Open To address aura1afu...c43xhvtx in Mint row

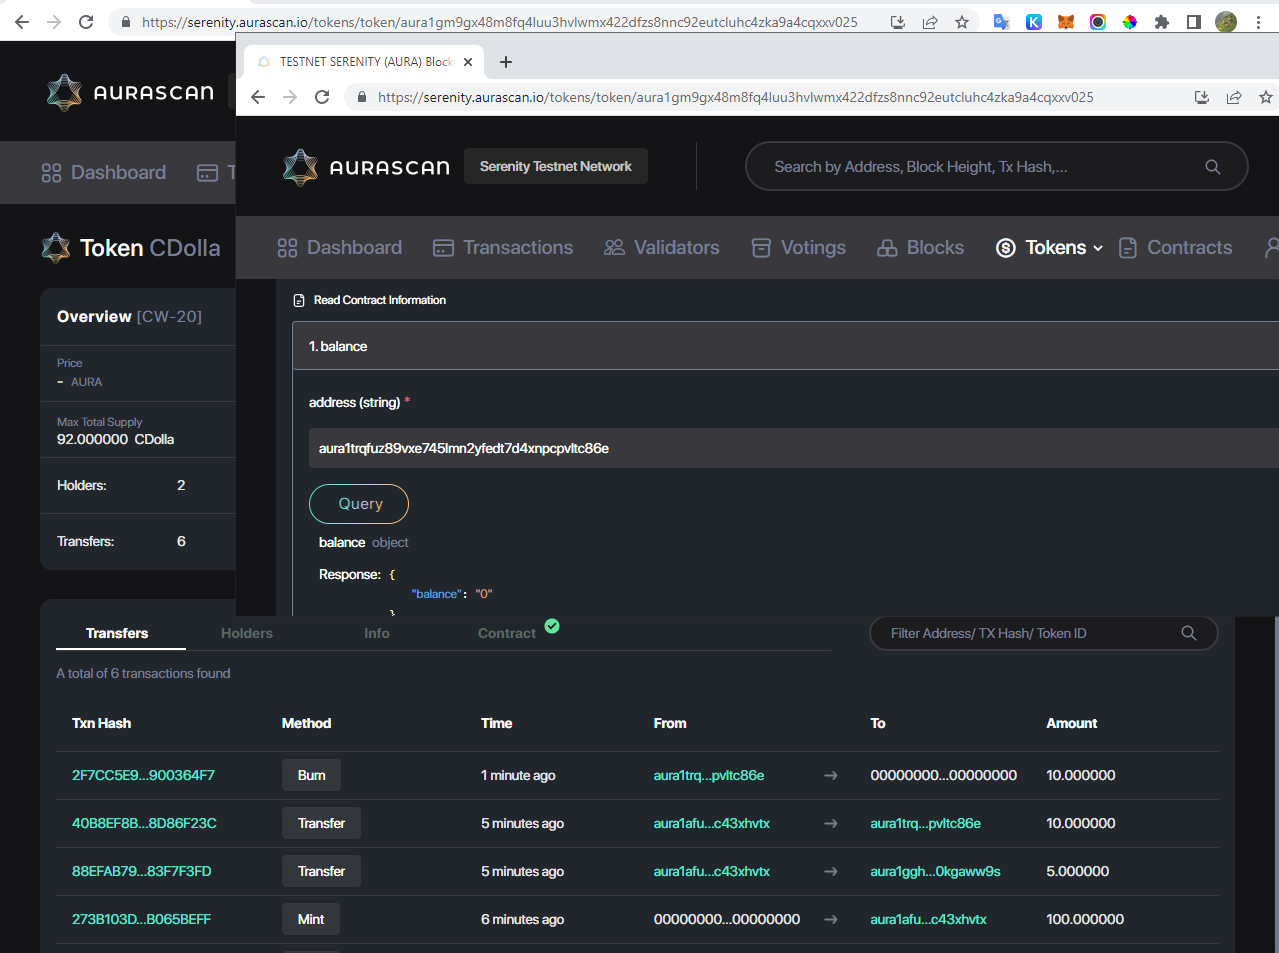928,919
